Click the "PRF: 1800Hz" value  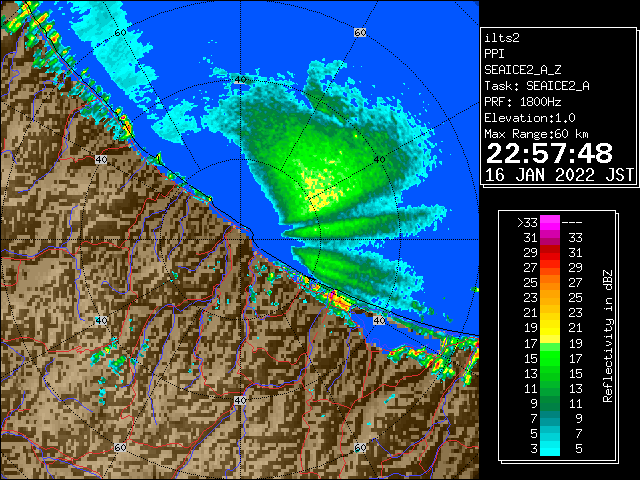(523, 102)
